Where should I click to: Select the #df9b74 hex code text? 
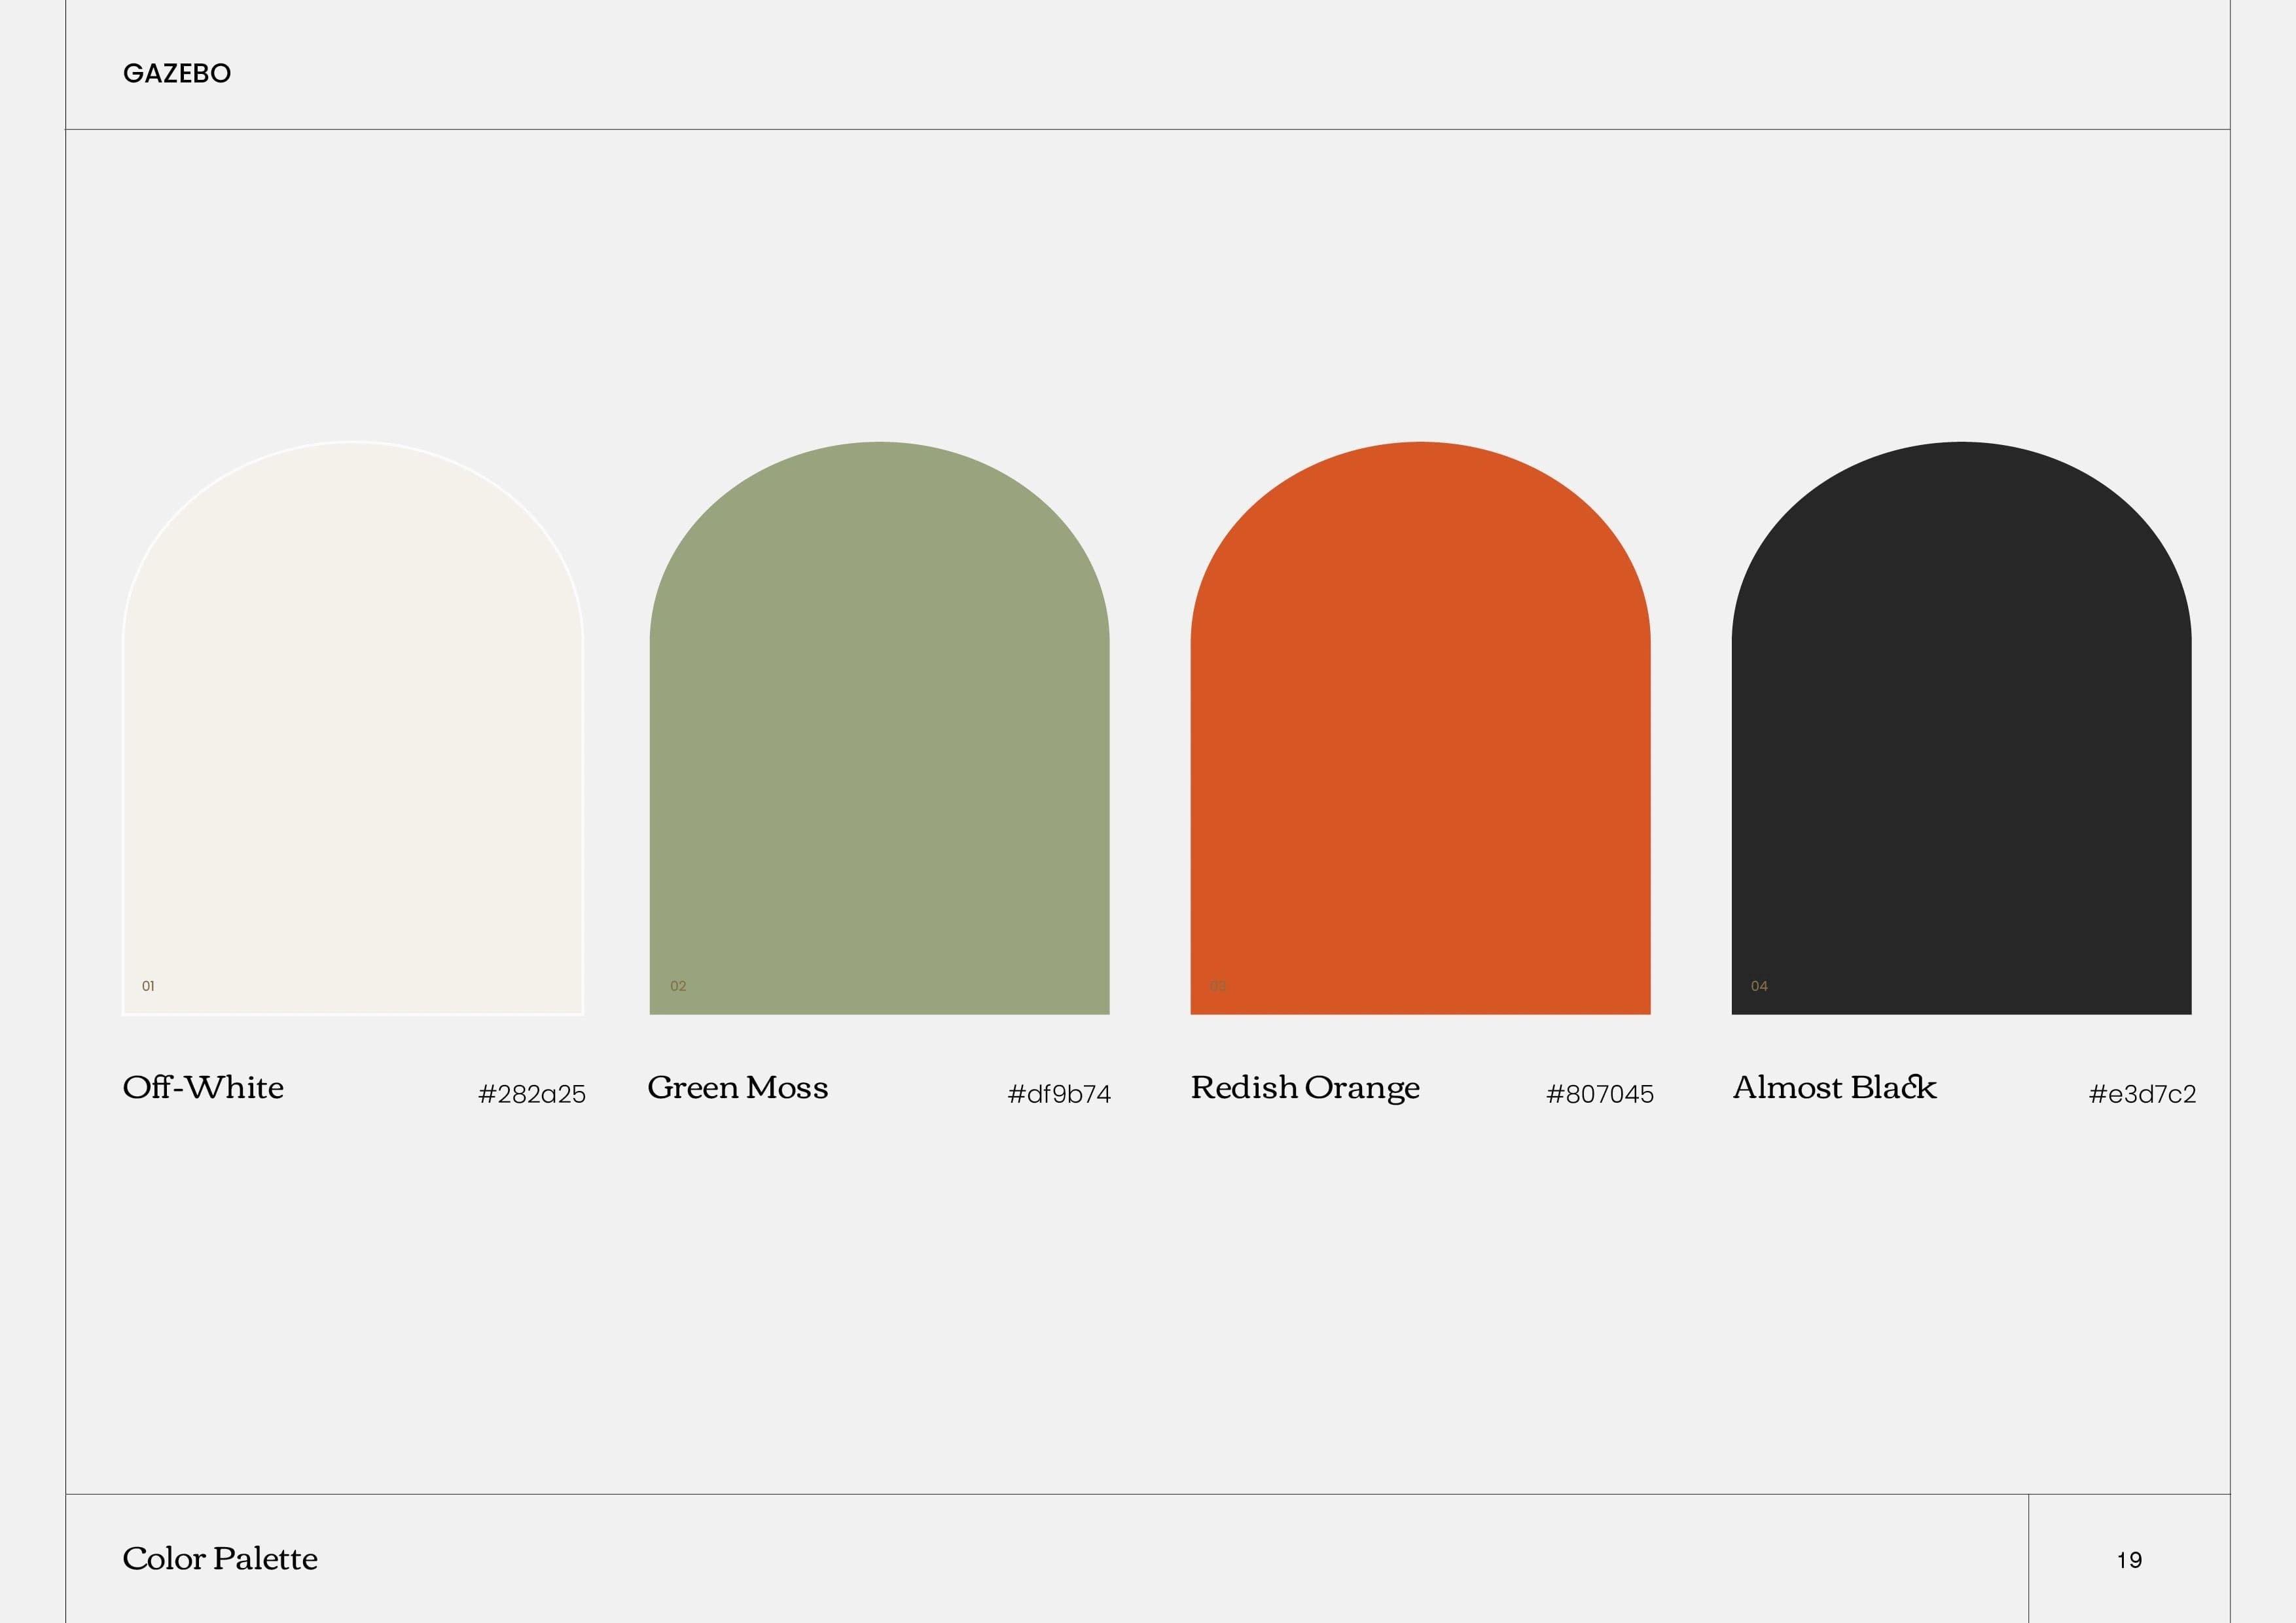(x=1059, y=1094)
